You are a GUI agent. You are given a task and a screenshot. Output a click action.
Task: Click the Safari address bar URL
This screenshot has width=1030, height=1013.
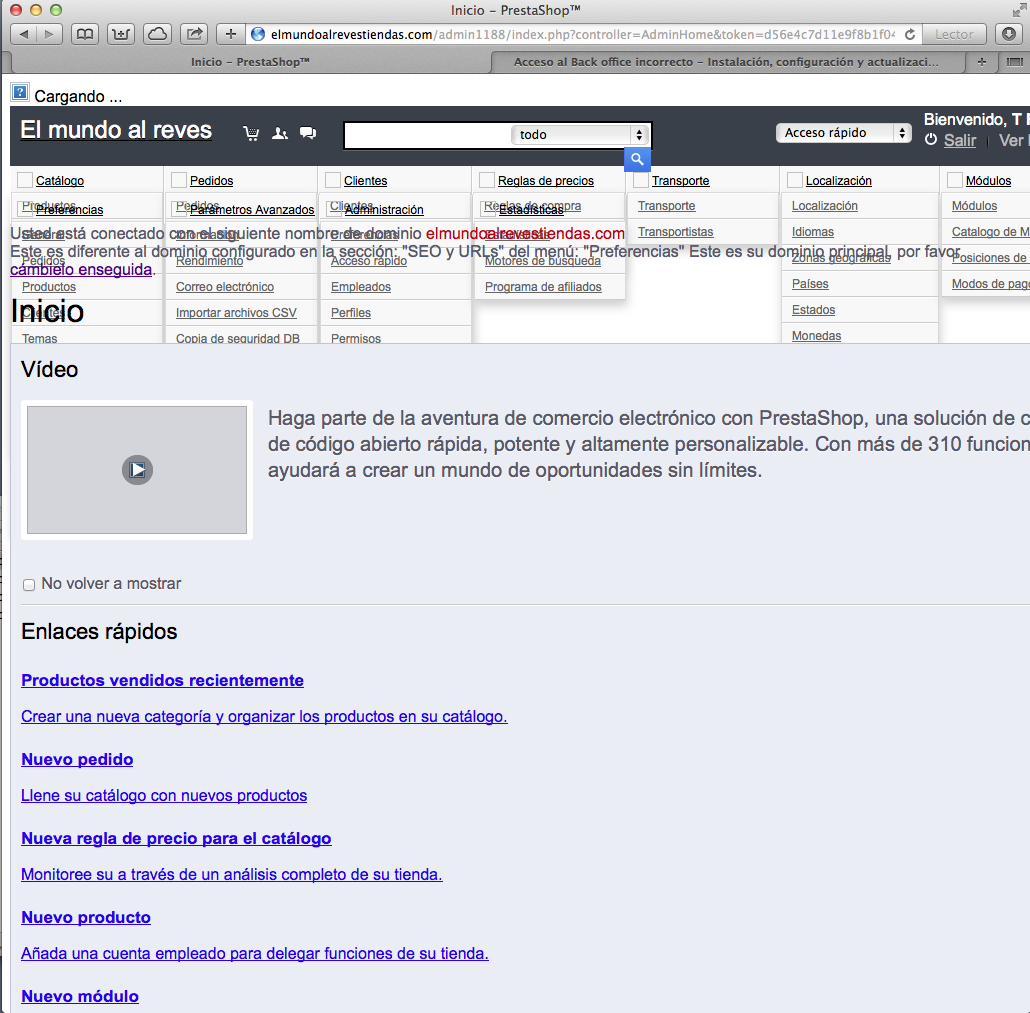click(582, 34)
